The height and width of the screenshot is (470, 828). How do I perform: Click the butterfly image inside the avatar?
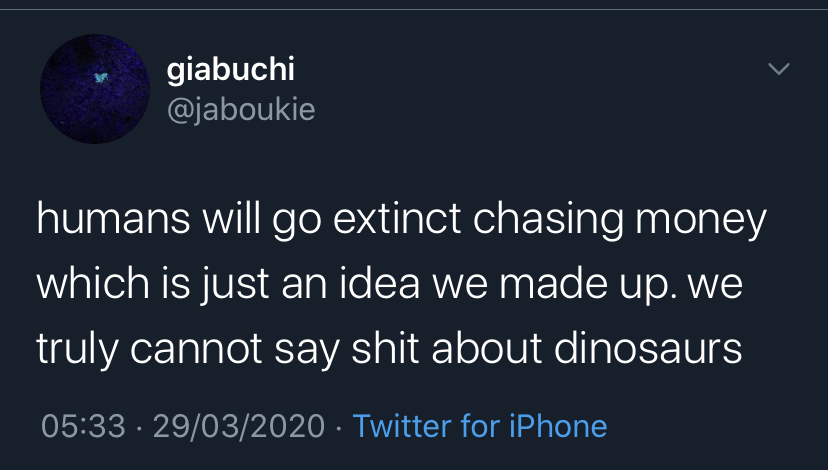click(101, 78)
